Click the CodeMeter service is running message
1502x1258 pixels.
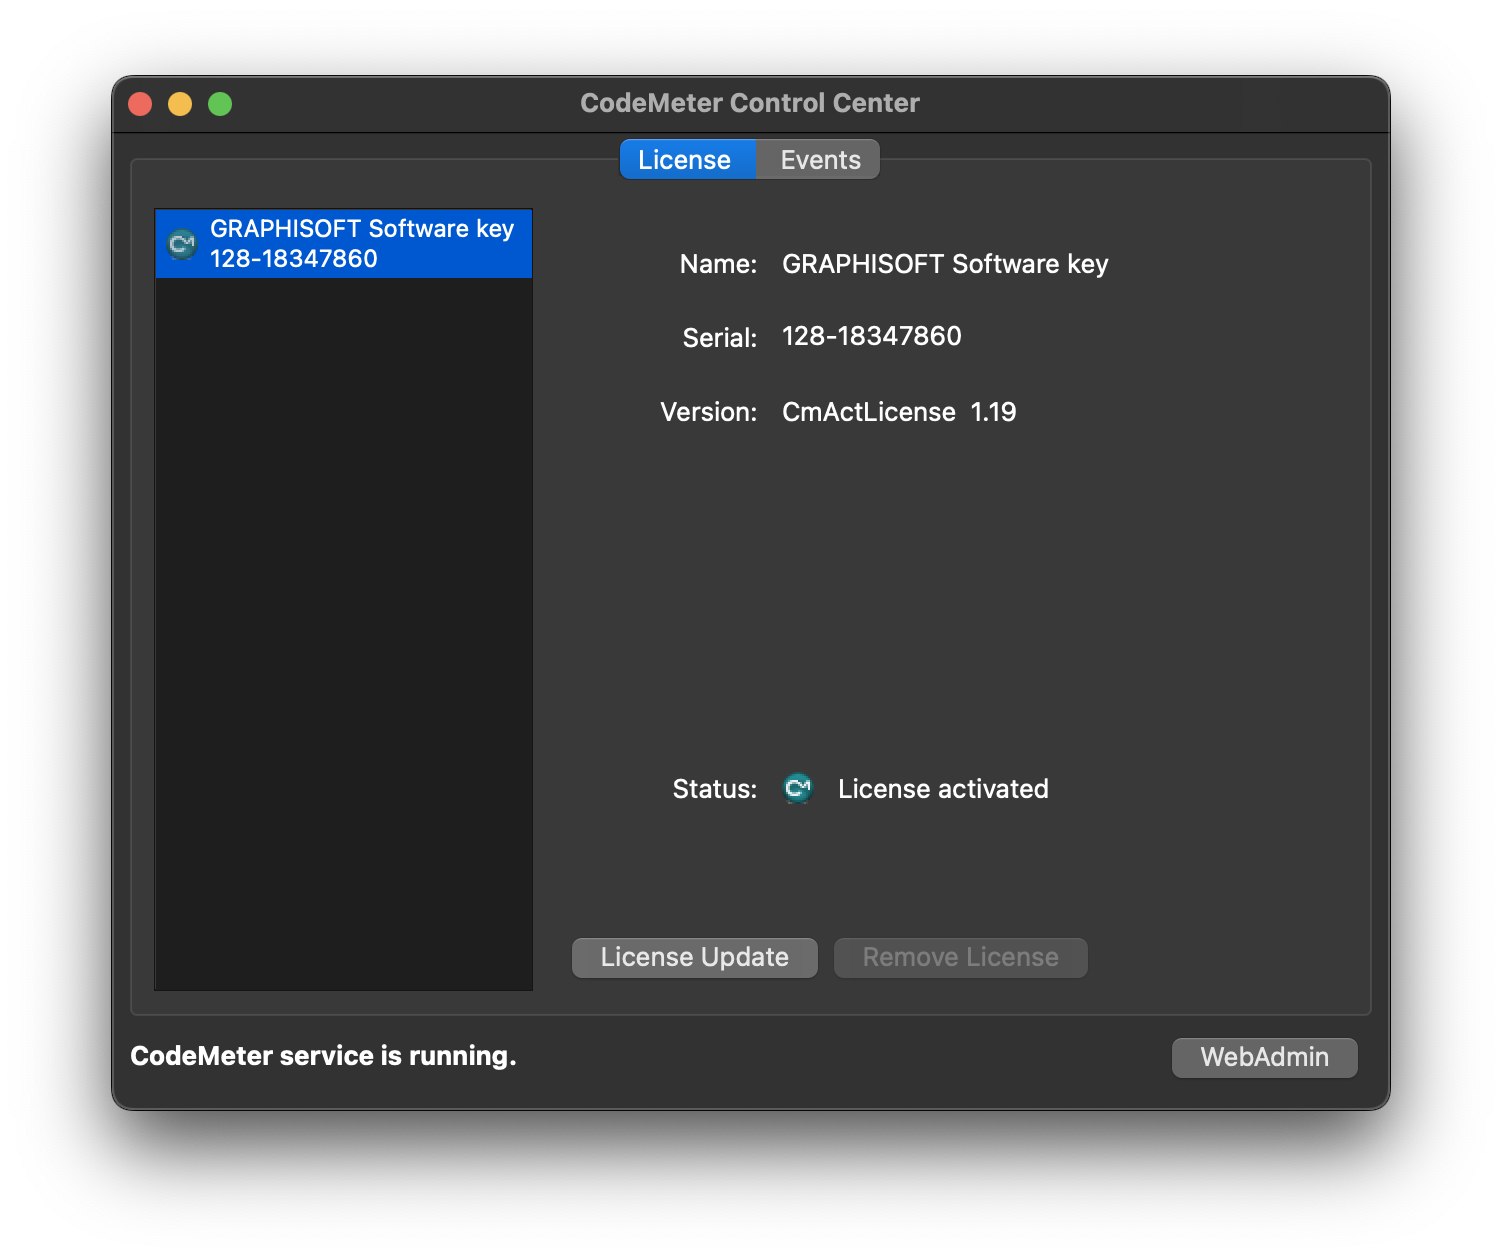tap(323, 1056)
